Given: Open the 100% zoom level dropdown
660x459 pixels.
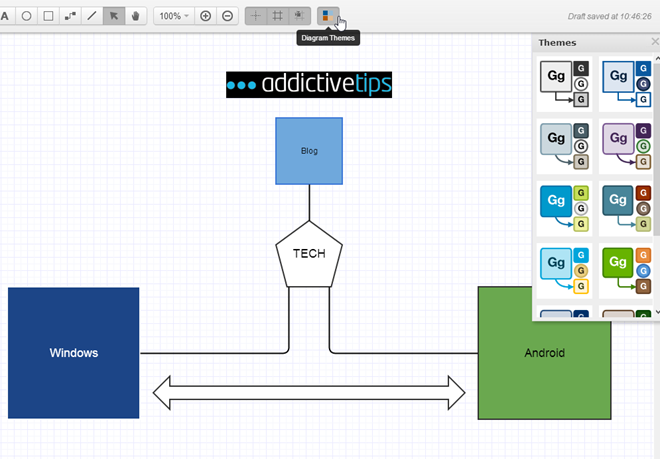Looking at the screenshot, I should tap(174, 16).
